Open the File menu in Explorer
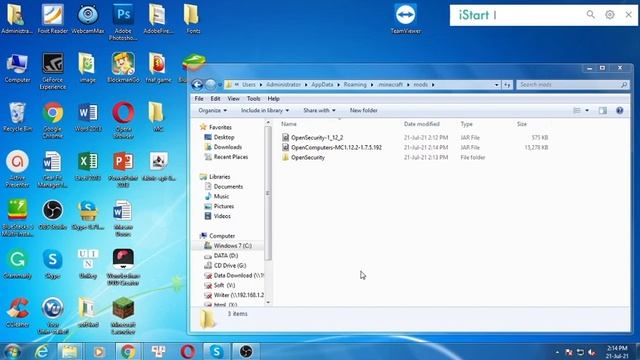Viewport: 640px width, 360px height. coord(199,99)
